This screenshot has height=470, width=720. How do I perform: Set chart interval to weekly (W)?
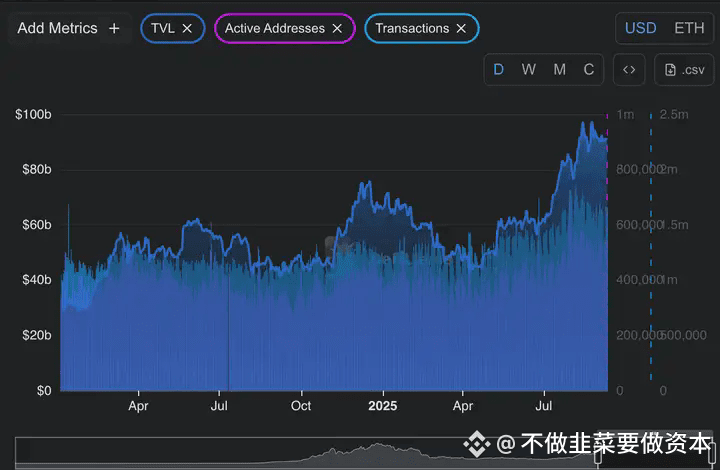[529, 70]
